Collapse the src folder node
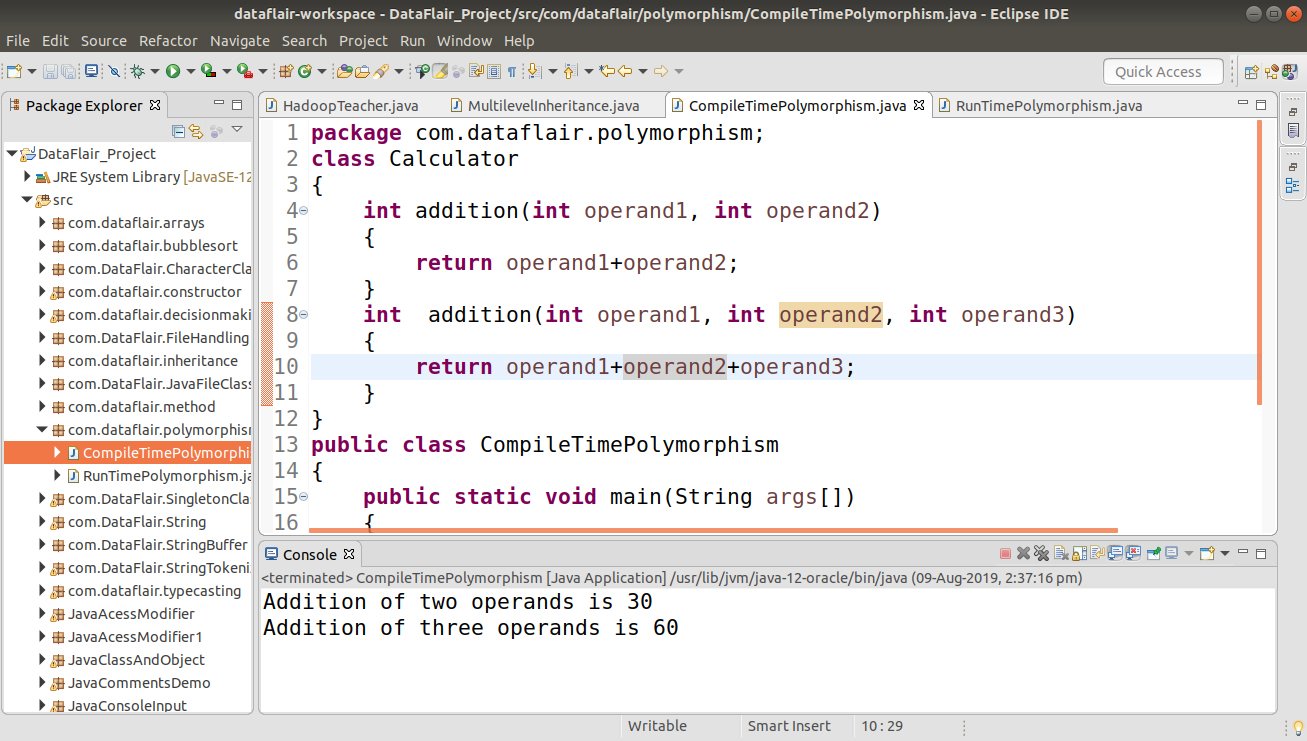Image resolution: width=1307 pixels, height=741 pixels. pos(27,200)
